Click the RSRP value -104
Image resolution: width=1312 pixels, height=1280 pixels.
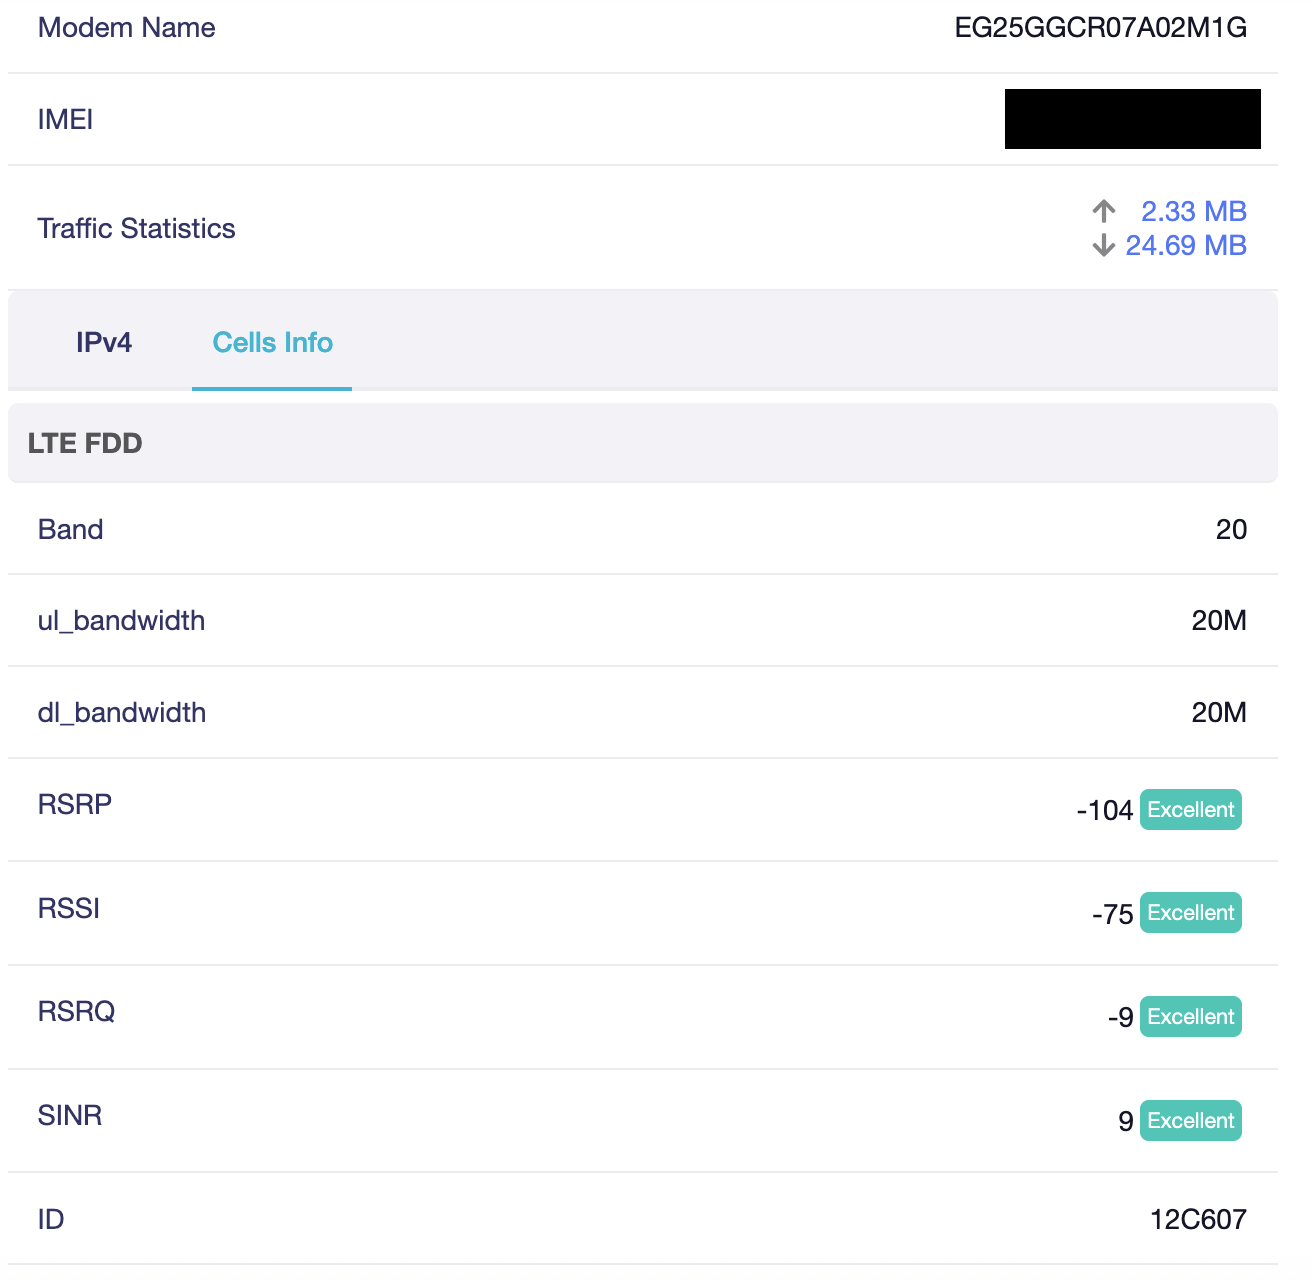point(1104,811)
